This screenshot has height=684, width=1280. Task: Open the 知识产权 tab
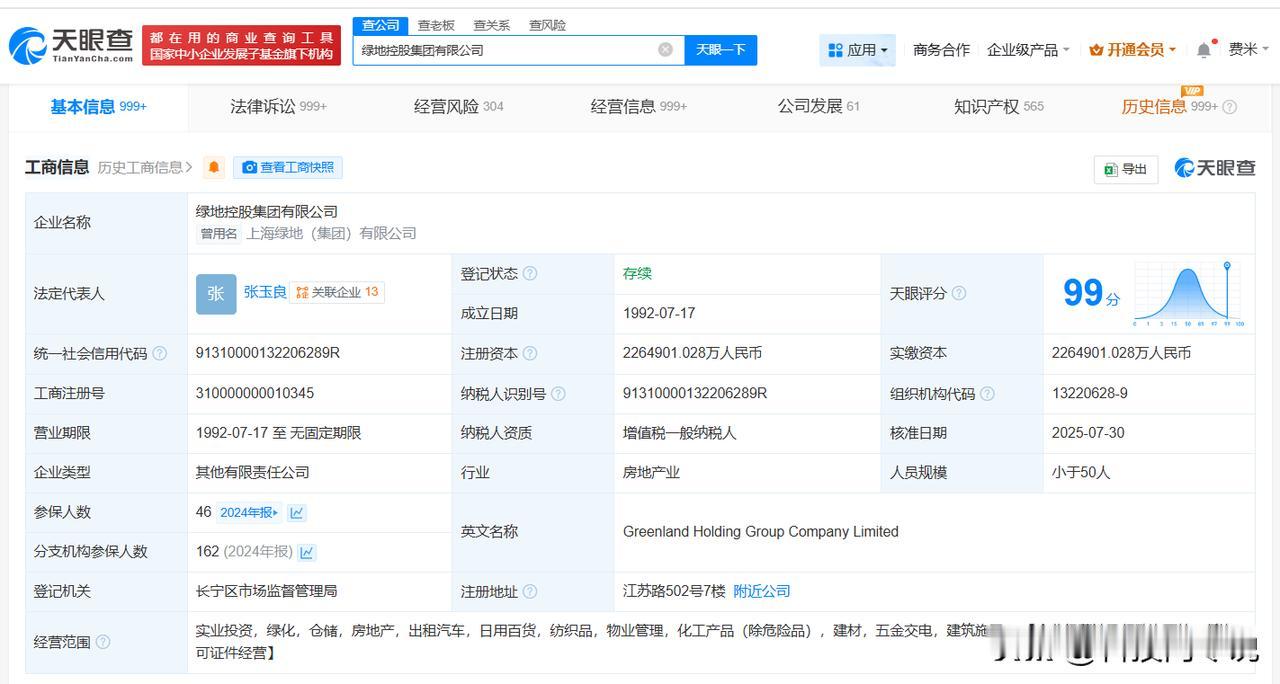[x=998, y=107]
